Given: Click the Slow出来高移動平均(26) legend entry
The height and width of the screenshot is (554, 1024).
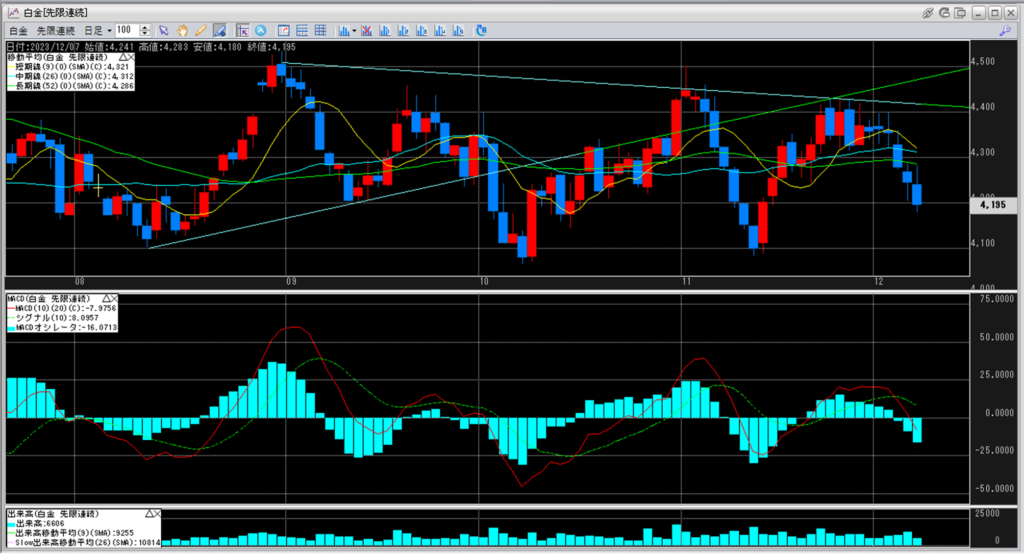Looking at the screenshot, I should click(84, 543).
